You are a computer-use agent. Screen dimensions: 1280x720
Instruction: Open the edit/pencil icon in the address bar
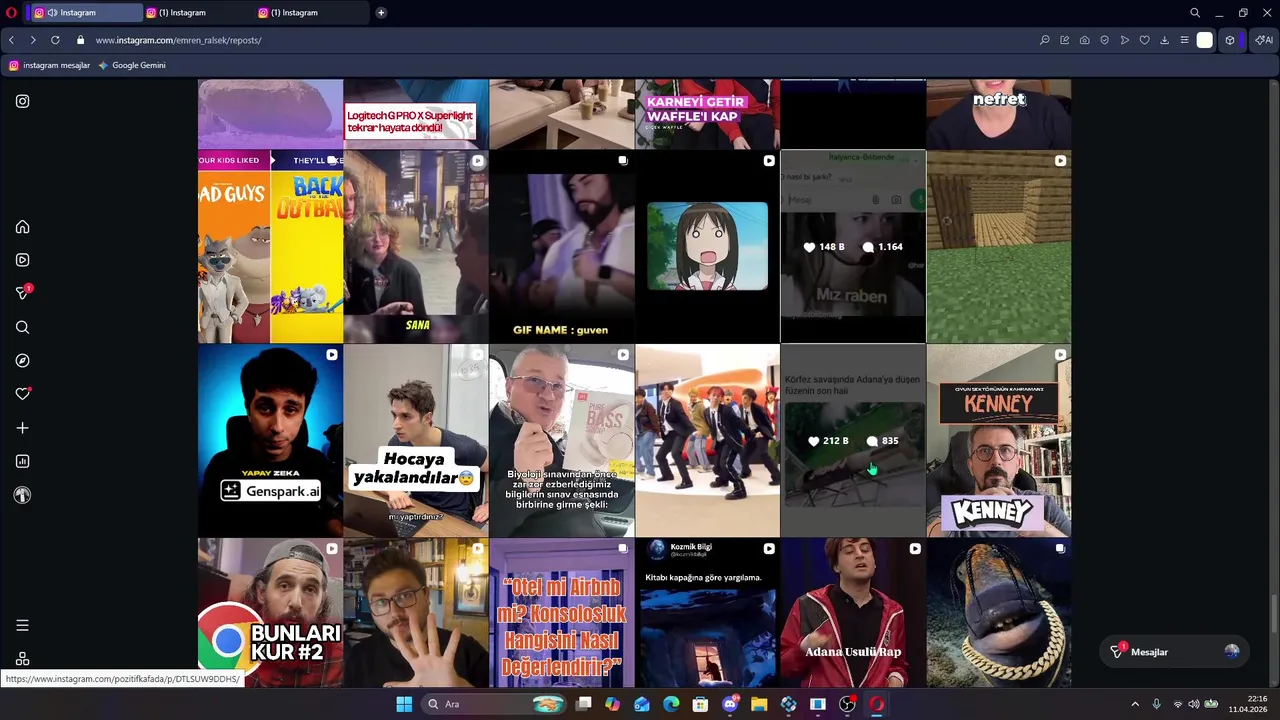click(x=1065, y=40)
